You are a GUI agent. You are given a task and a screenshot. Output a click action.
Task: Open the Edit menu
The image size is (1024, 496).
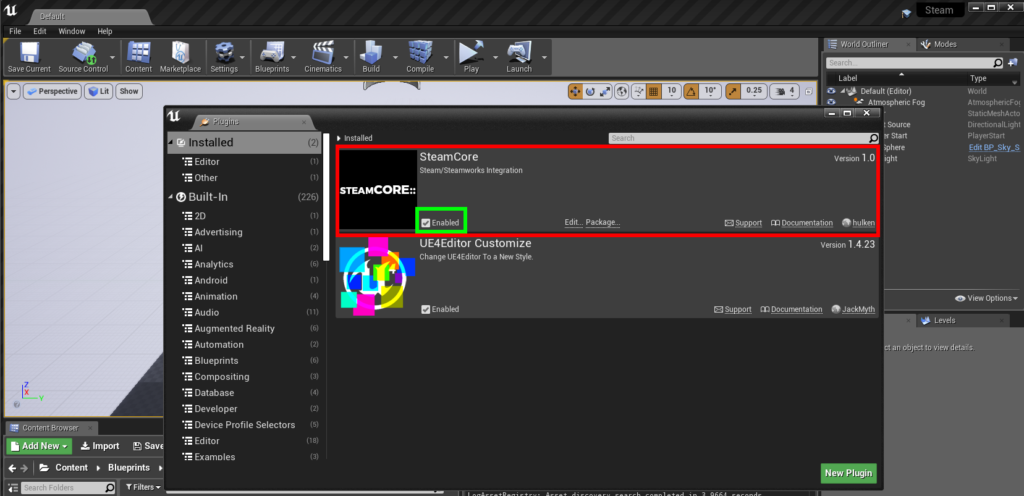[40, 31]
